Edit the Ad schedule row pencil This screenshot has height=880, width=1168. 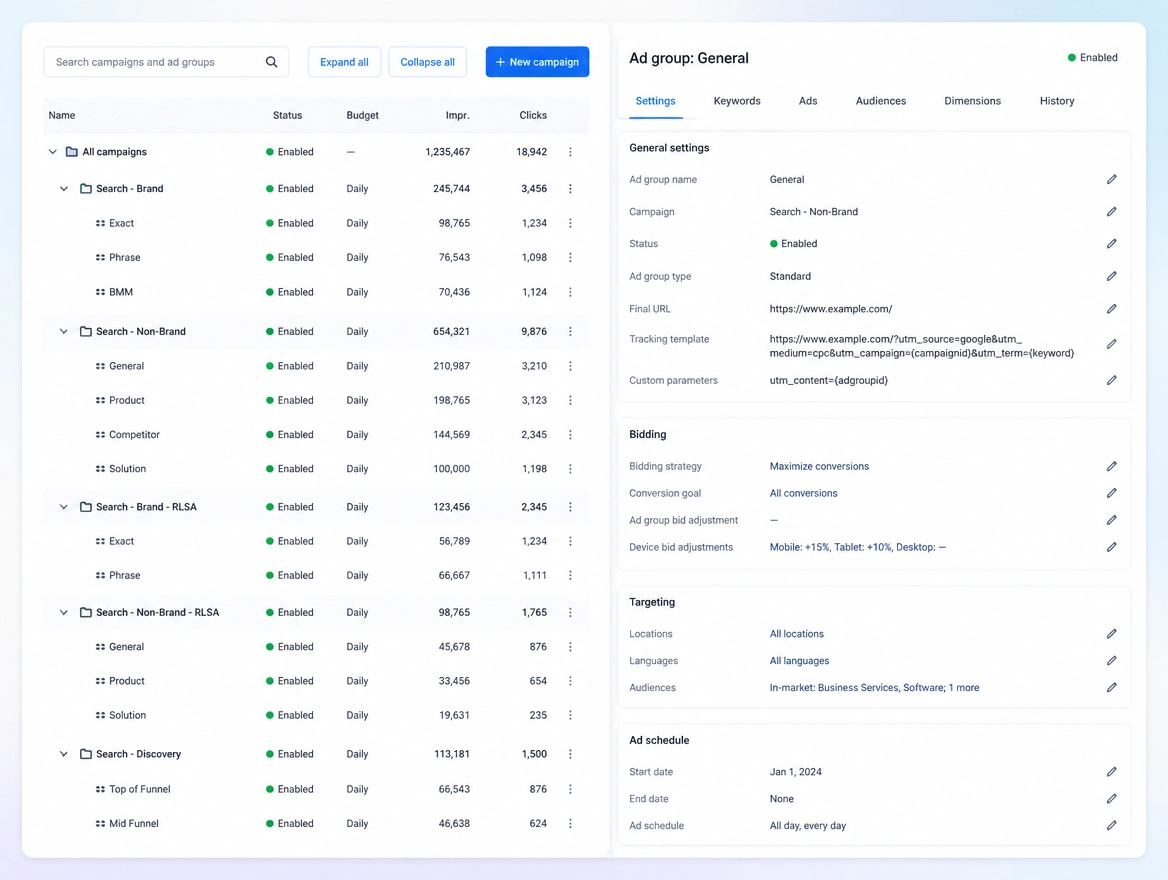(x=1111, y=826)
